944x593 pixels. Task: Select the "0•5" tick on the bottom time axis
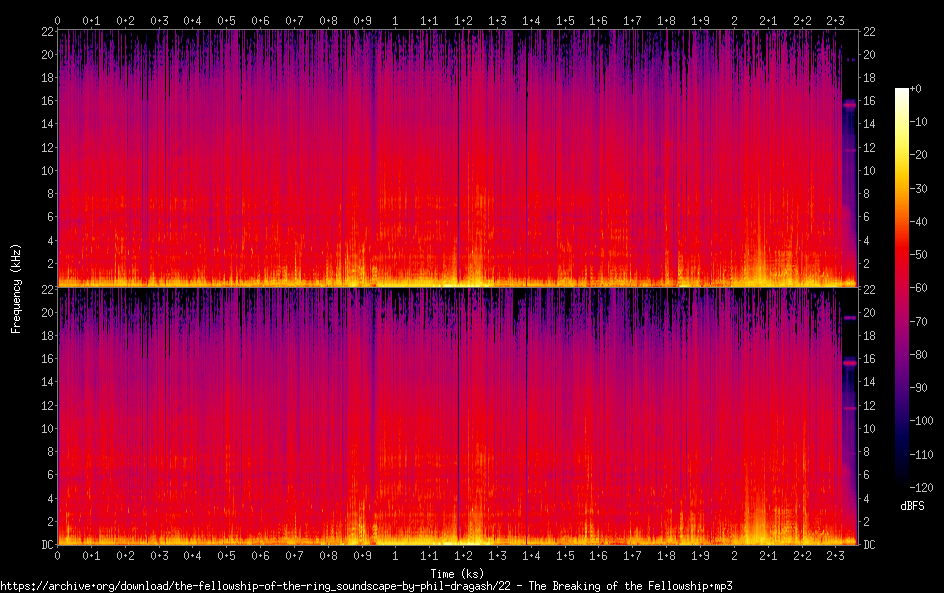tap(226, 556)
